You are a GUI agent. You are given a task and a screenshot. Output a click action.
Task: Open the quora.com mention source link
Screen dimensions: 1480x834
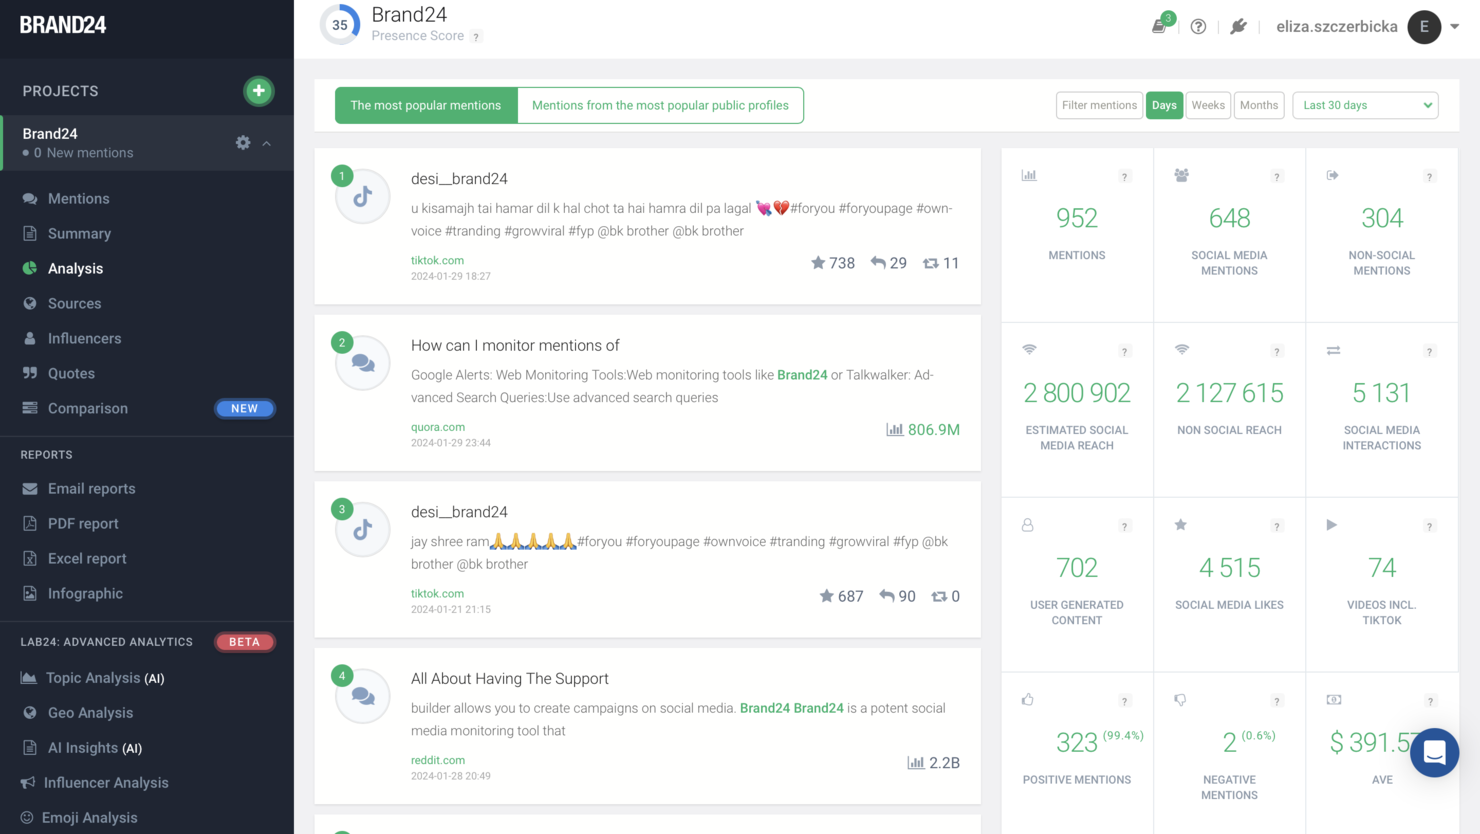point(438,426)
